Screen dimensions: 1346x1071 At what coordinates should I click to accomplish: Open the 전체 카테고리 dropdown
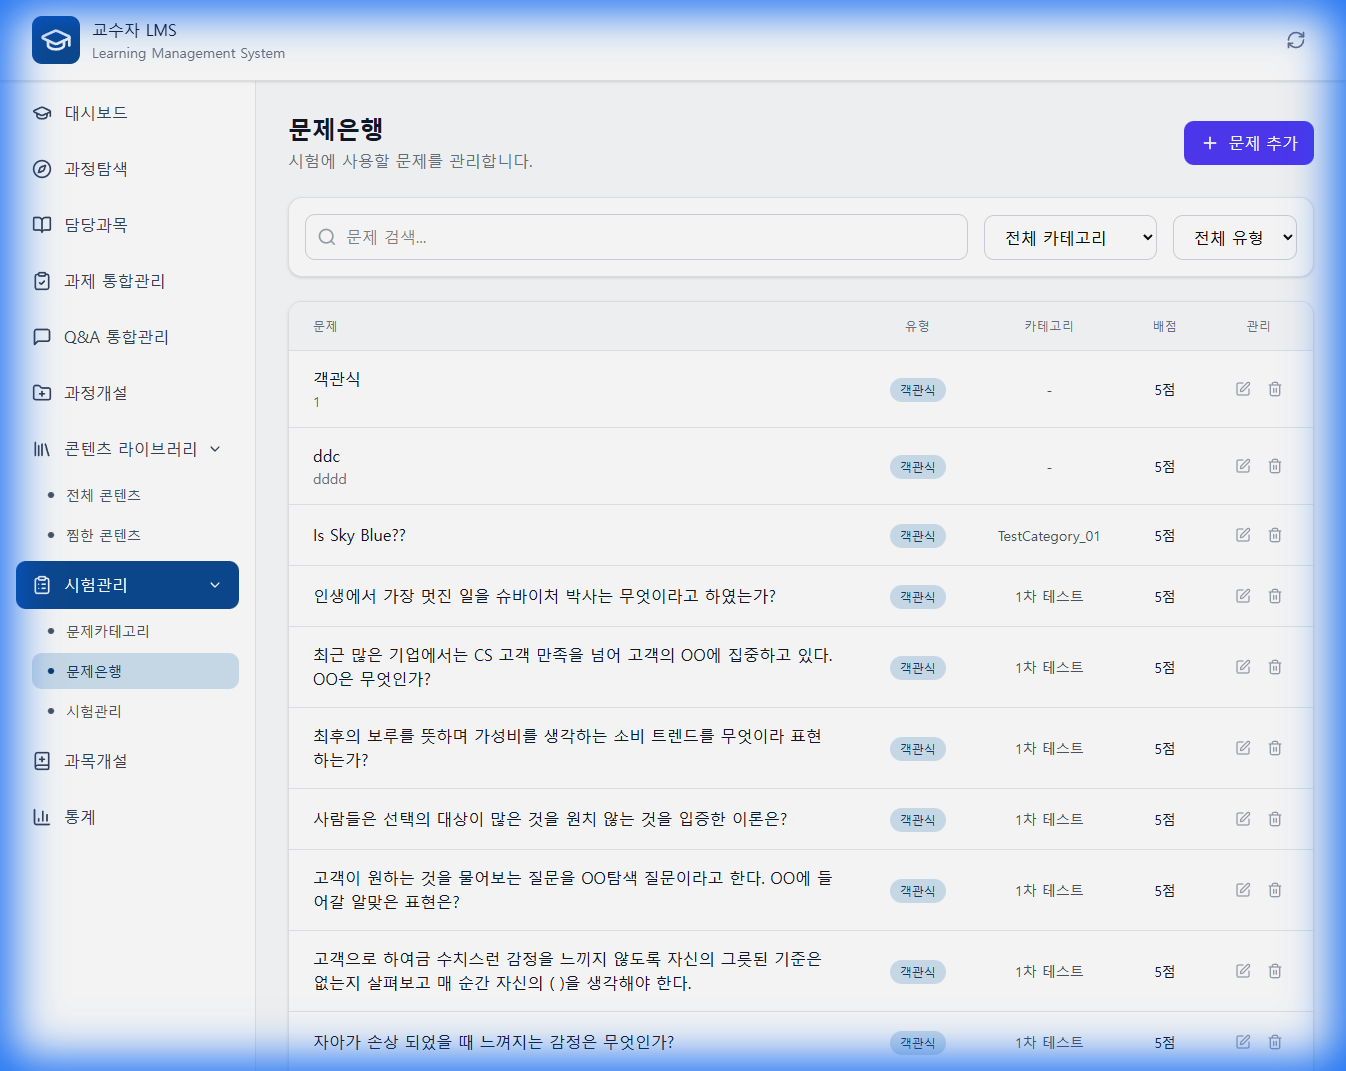click(x=1070, y=237)
